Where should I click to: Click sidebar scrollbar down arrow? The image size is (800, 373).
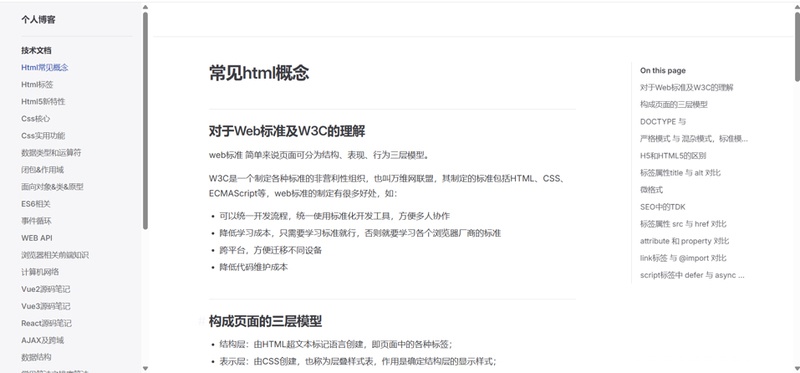click(x=145, y=368)
